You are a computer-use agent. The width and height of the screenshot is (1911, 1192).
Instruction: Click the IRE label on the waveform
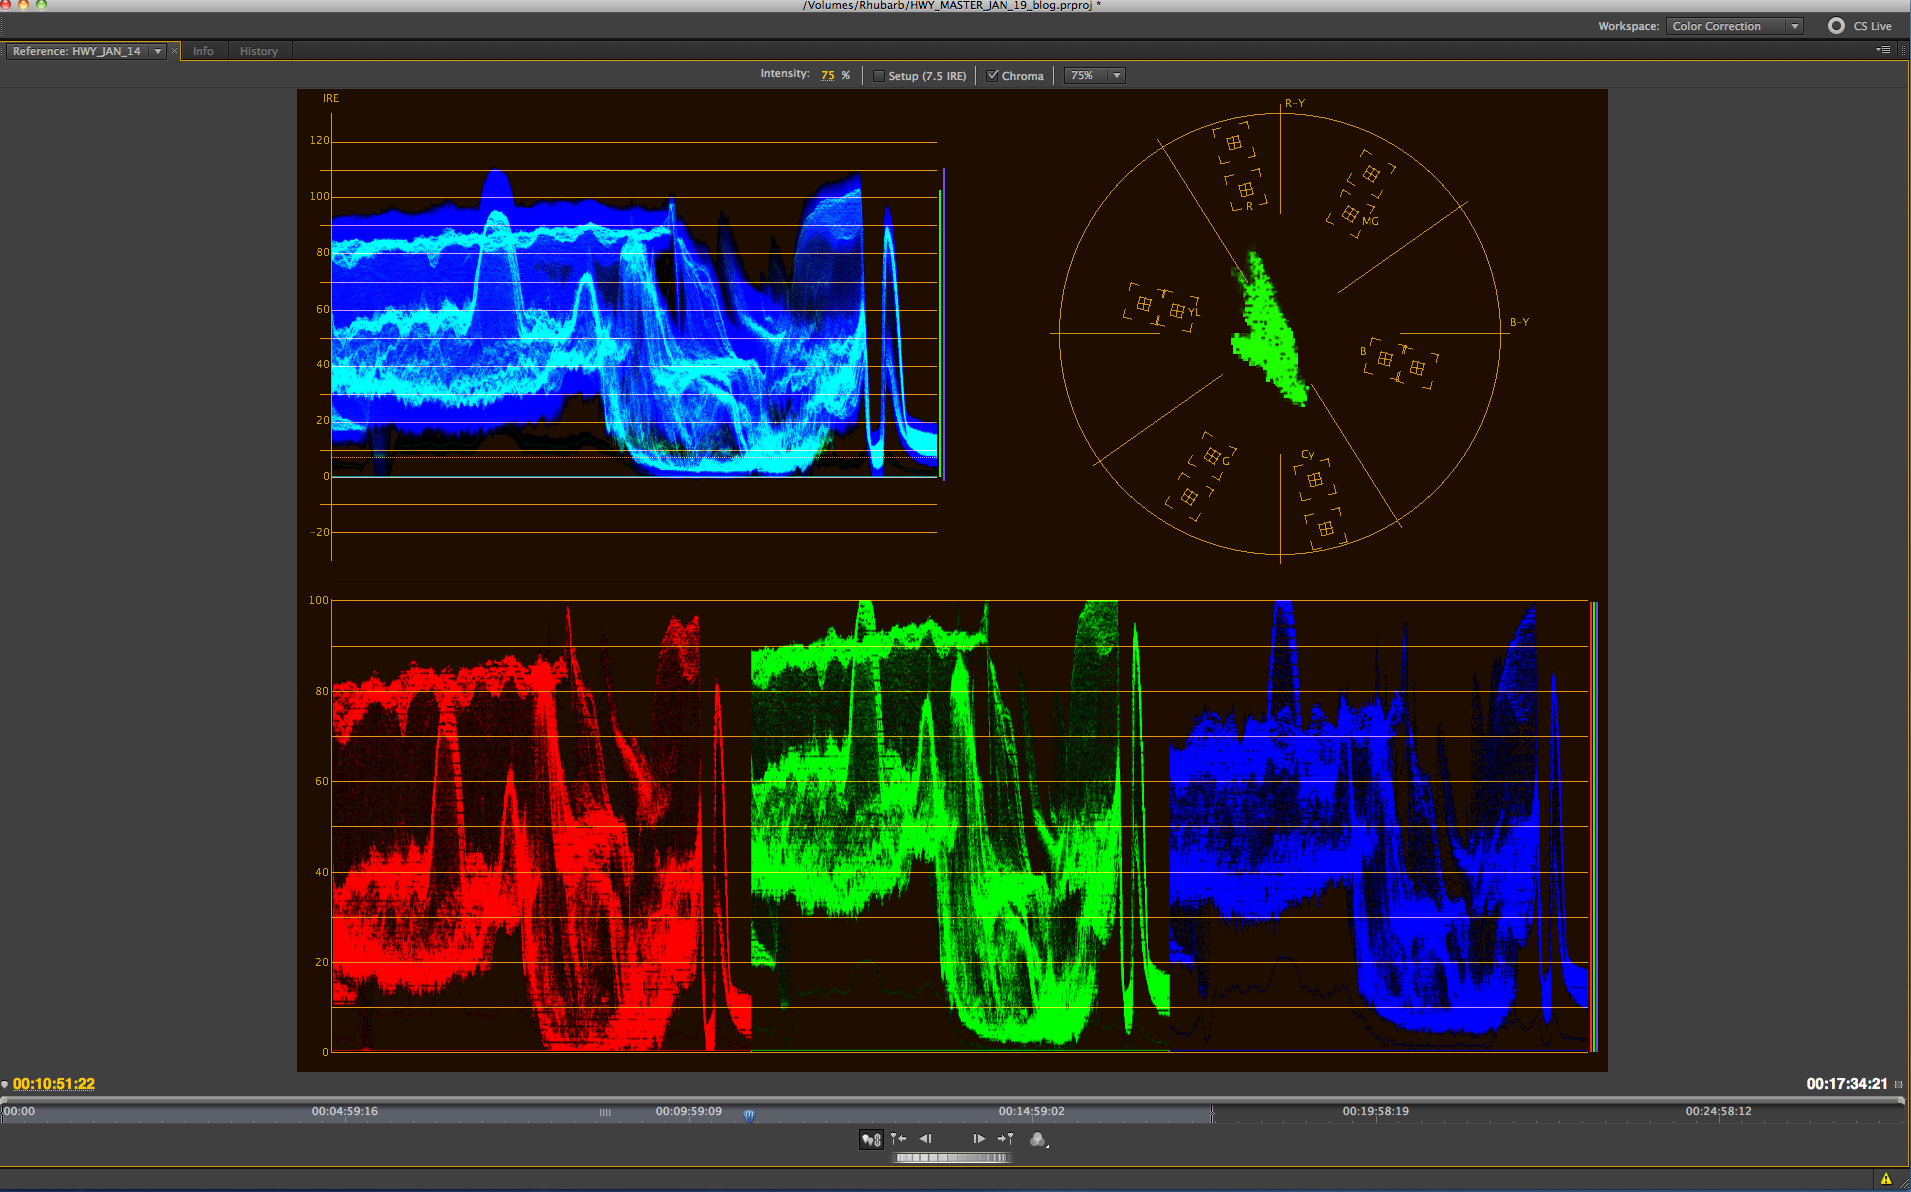pyautogui.click(x=331, y=98)
